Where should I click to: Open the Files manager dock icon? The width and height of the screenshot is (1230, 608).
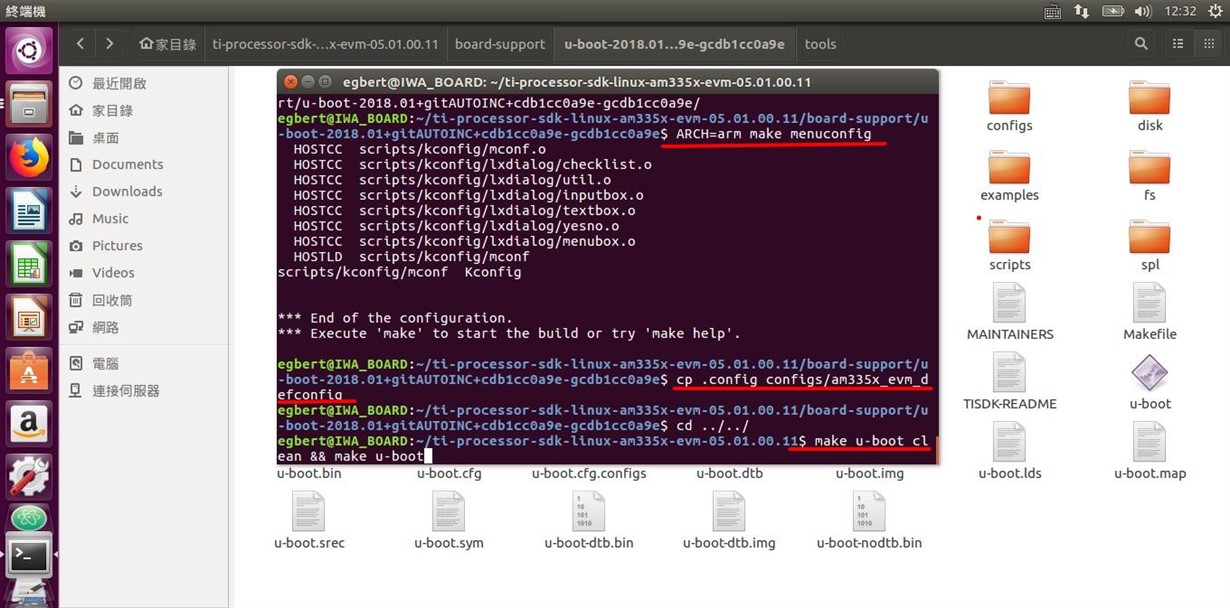click(x=29, y=103)
